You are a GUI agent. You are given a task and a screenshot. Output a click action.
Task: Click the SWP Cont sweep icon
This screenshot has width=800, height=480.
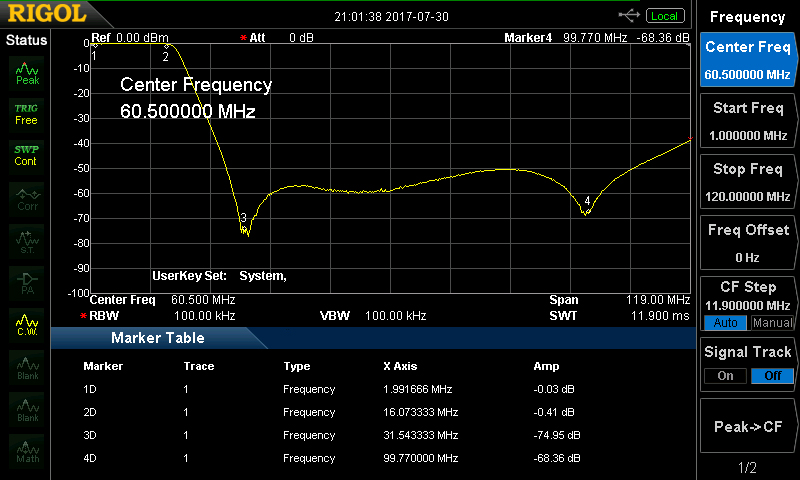[27, 155]
